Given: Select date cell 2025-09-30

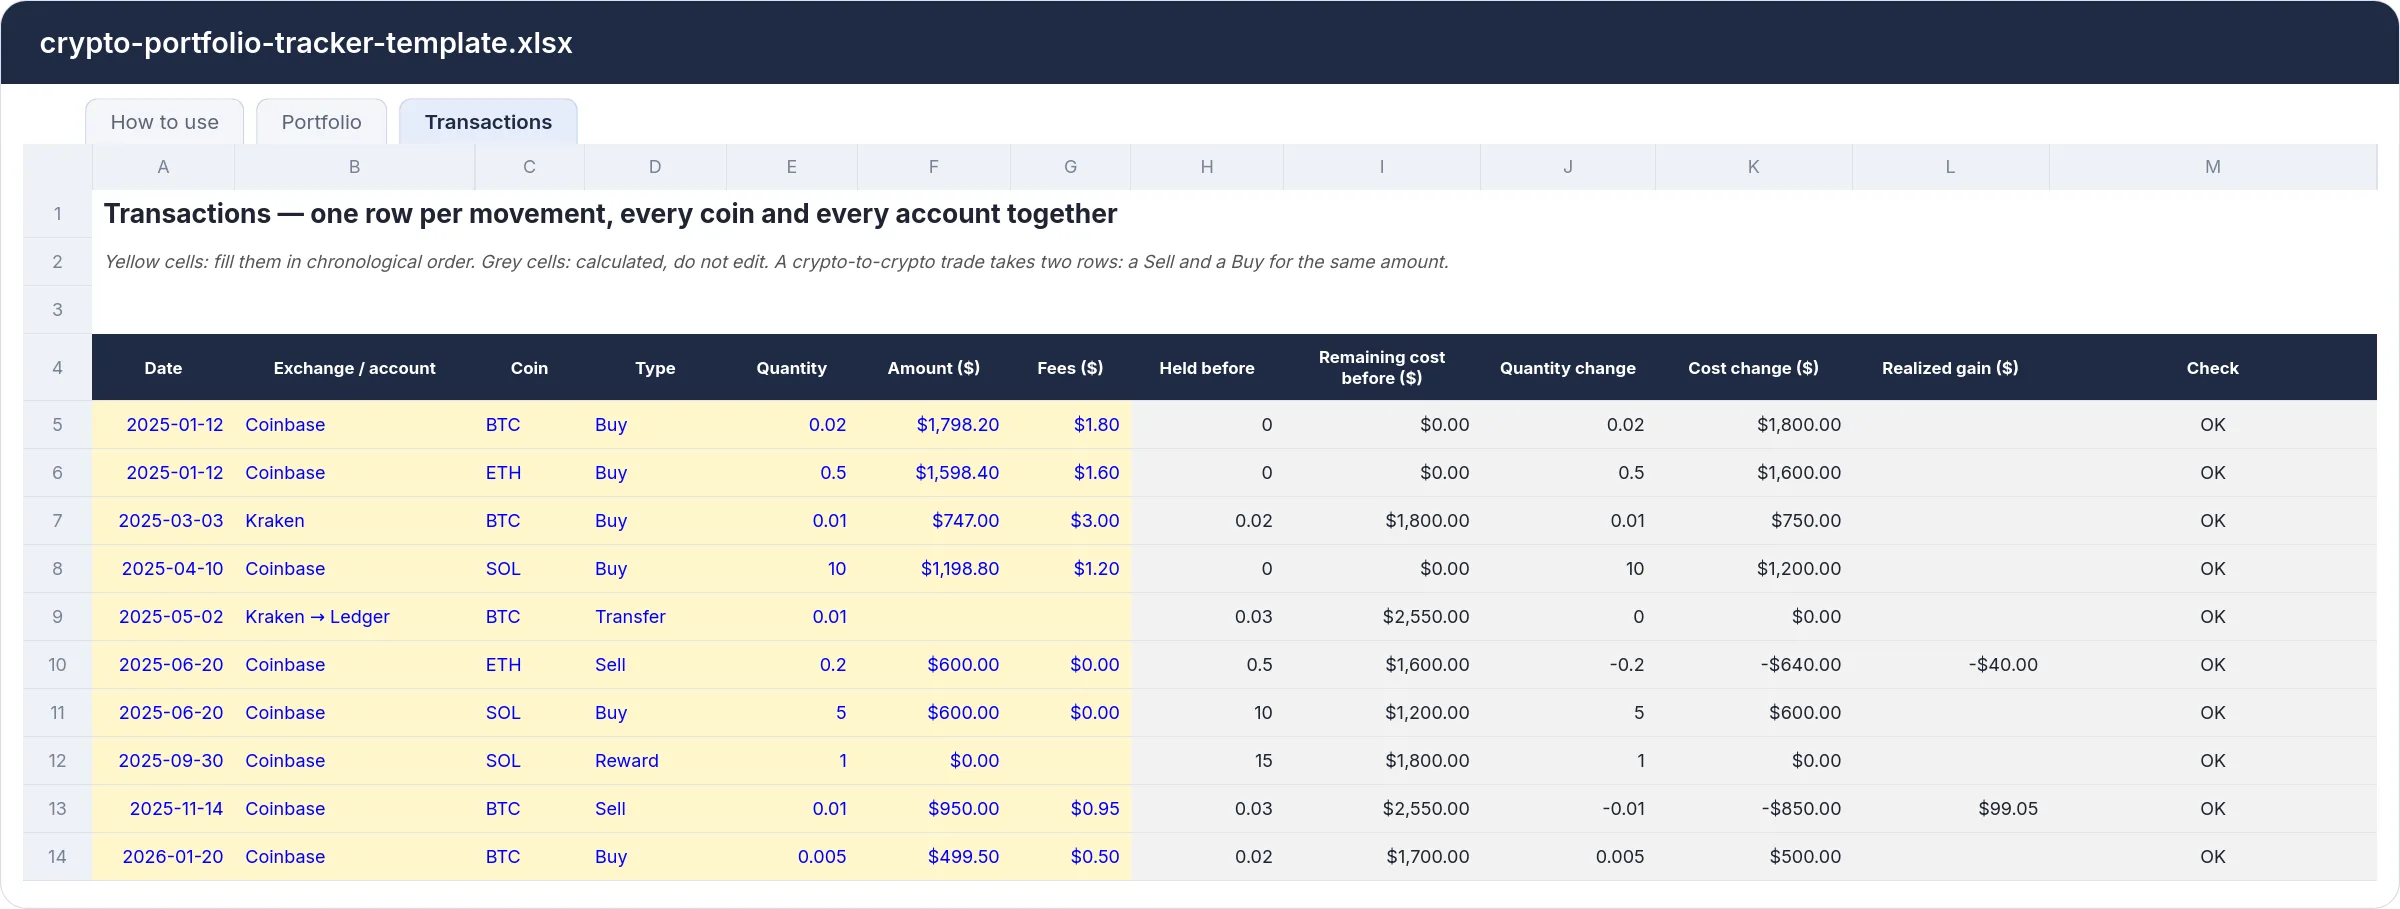Looking at the screenshot, I should 163,761.
